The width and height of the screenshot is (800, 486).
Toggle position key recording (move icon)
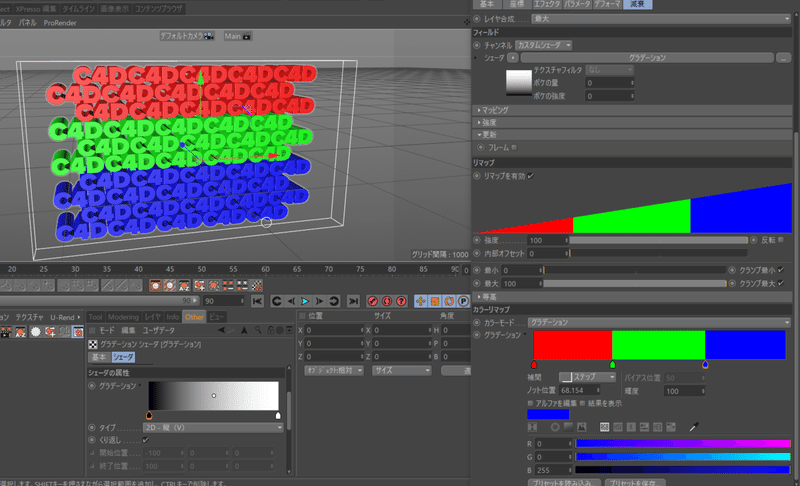pyautogui.click(x=420, y=301)
